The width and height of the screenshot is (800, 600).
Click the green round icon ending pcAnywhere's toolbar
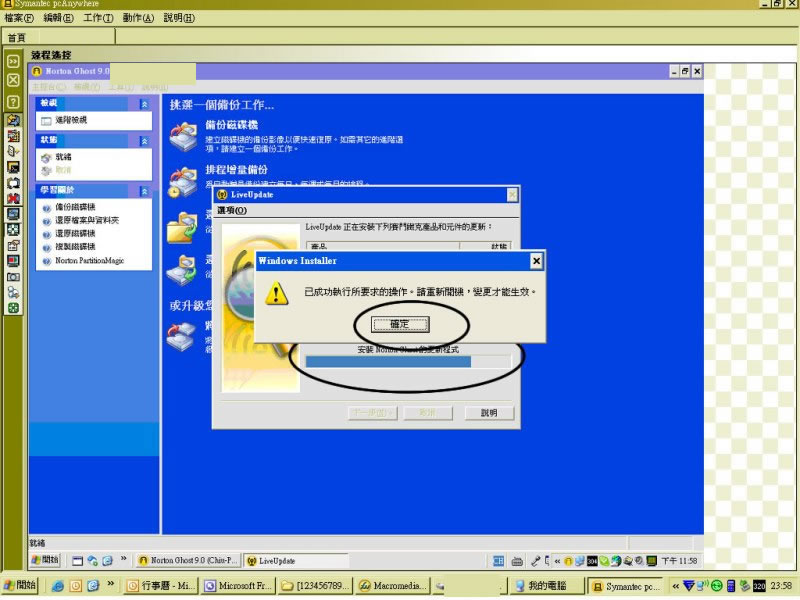pyautogui.click(x=13, y=308)
